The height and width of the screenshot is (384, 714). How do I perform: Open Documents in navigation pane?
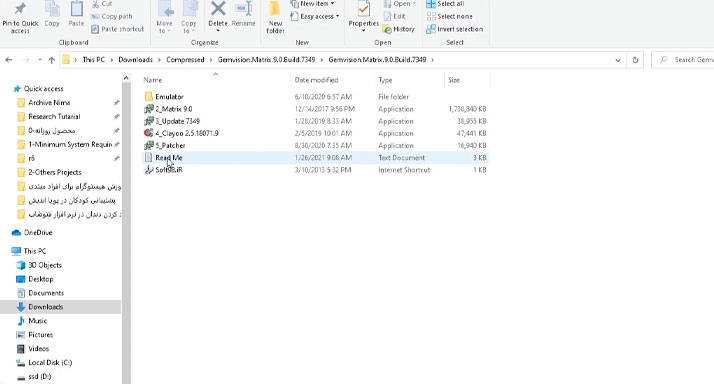coord(46,293)
